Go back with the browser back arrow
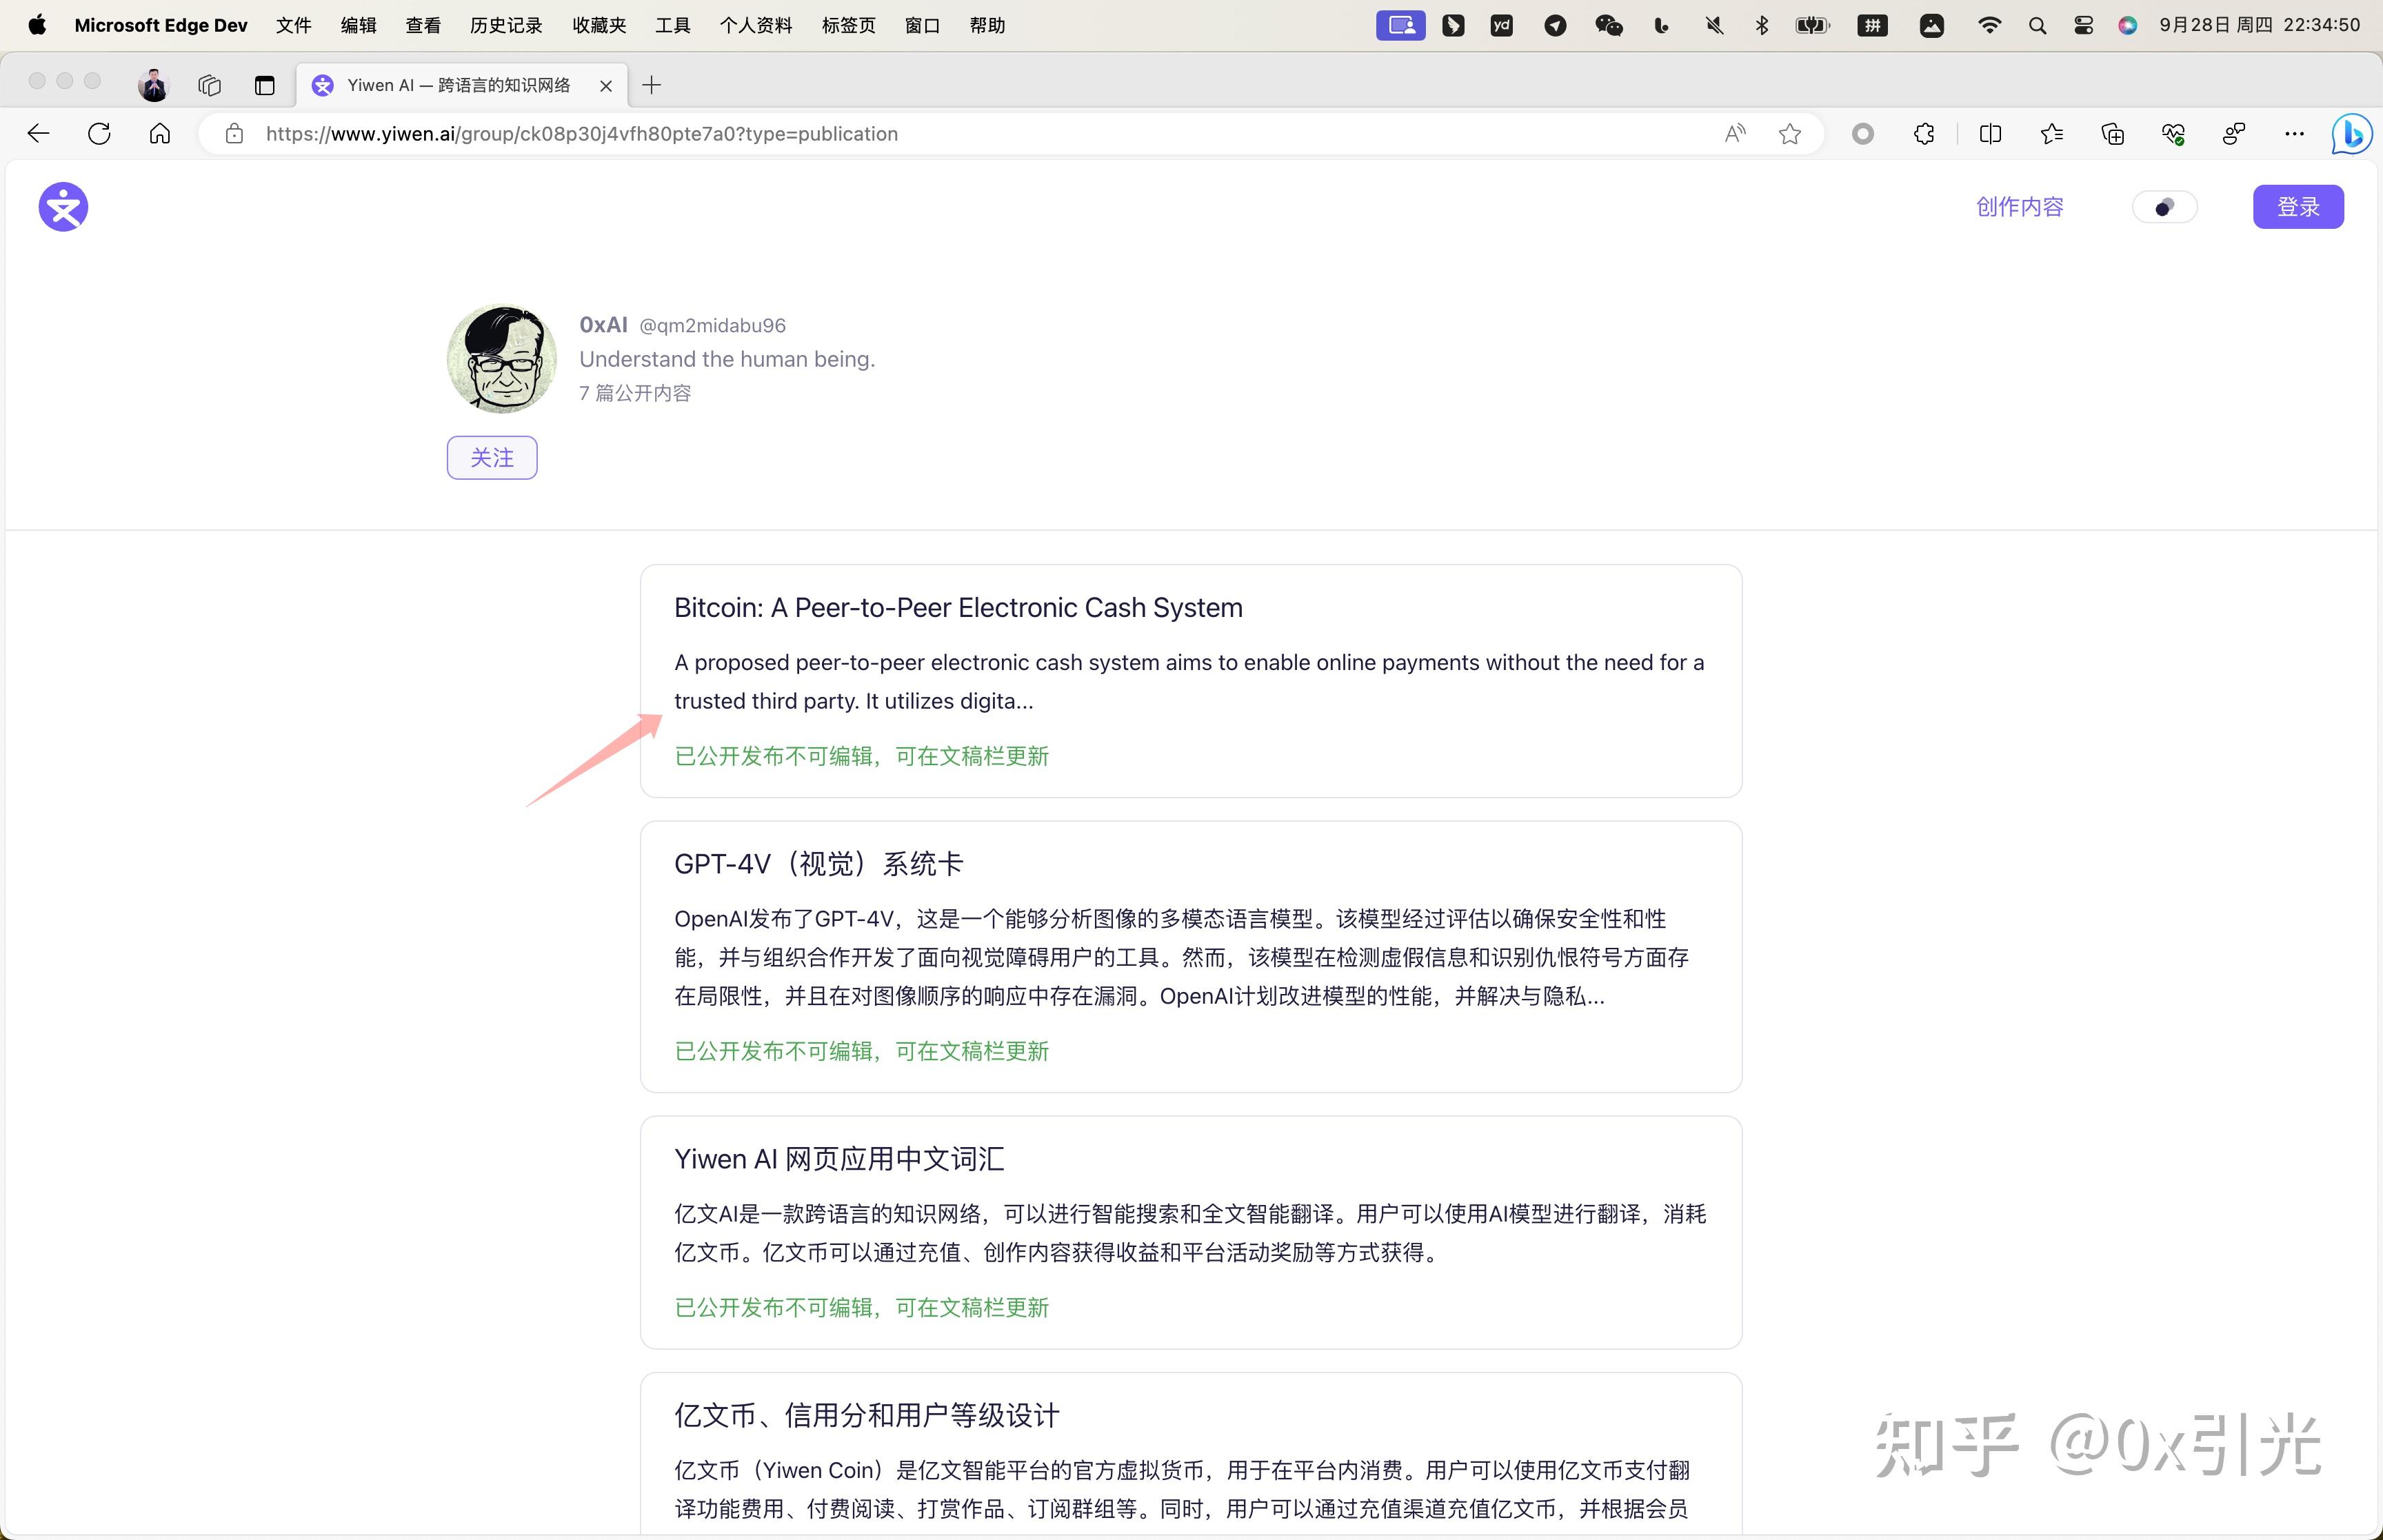The height and width of the screenshot is (1540, 2383). coord(39,134)
